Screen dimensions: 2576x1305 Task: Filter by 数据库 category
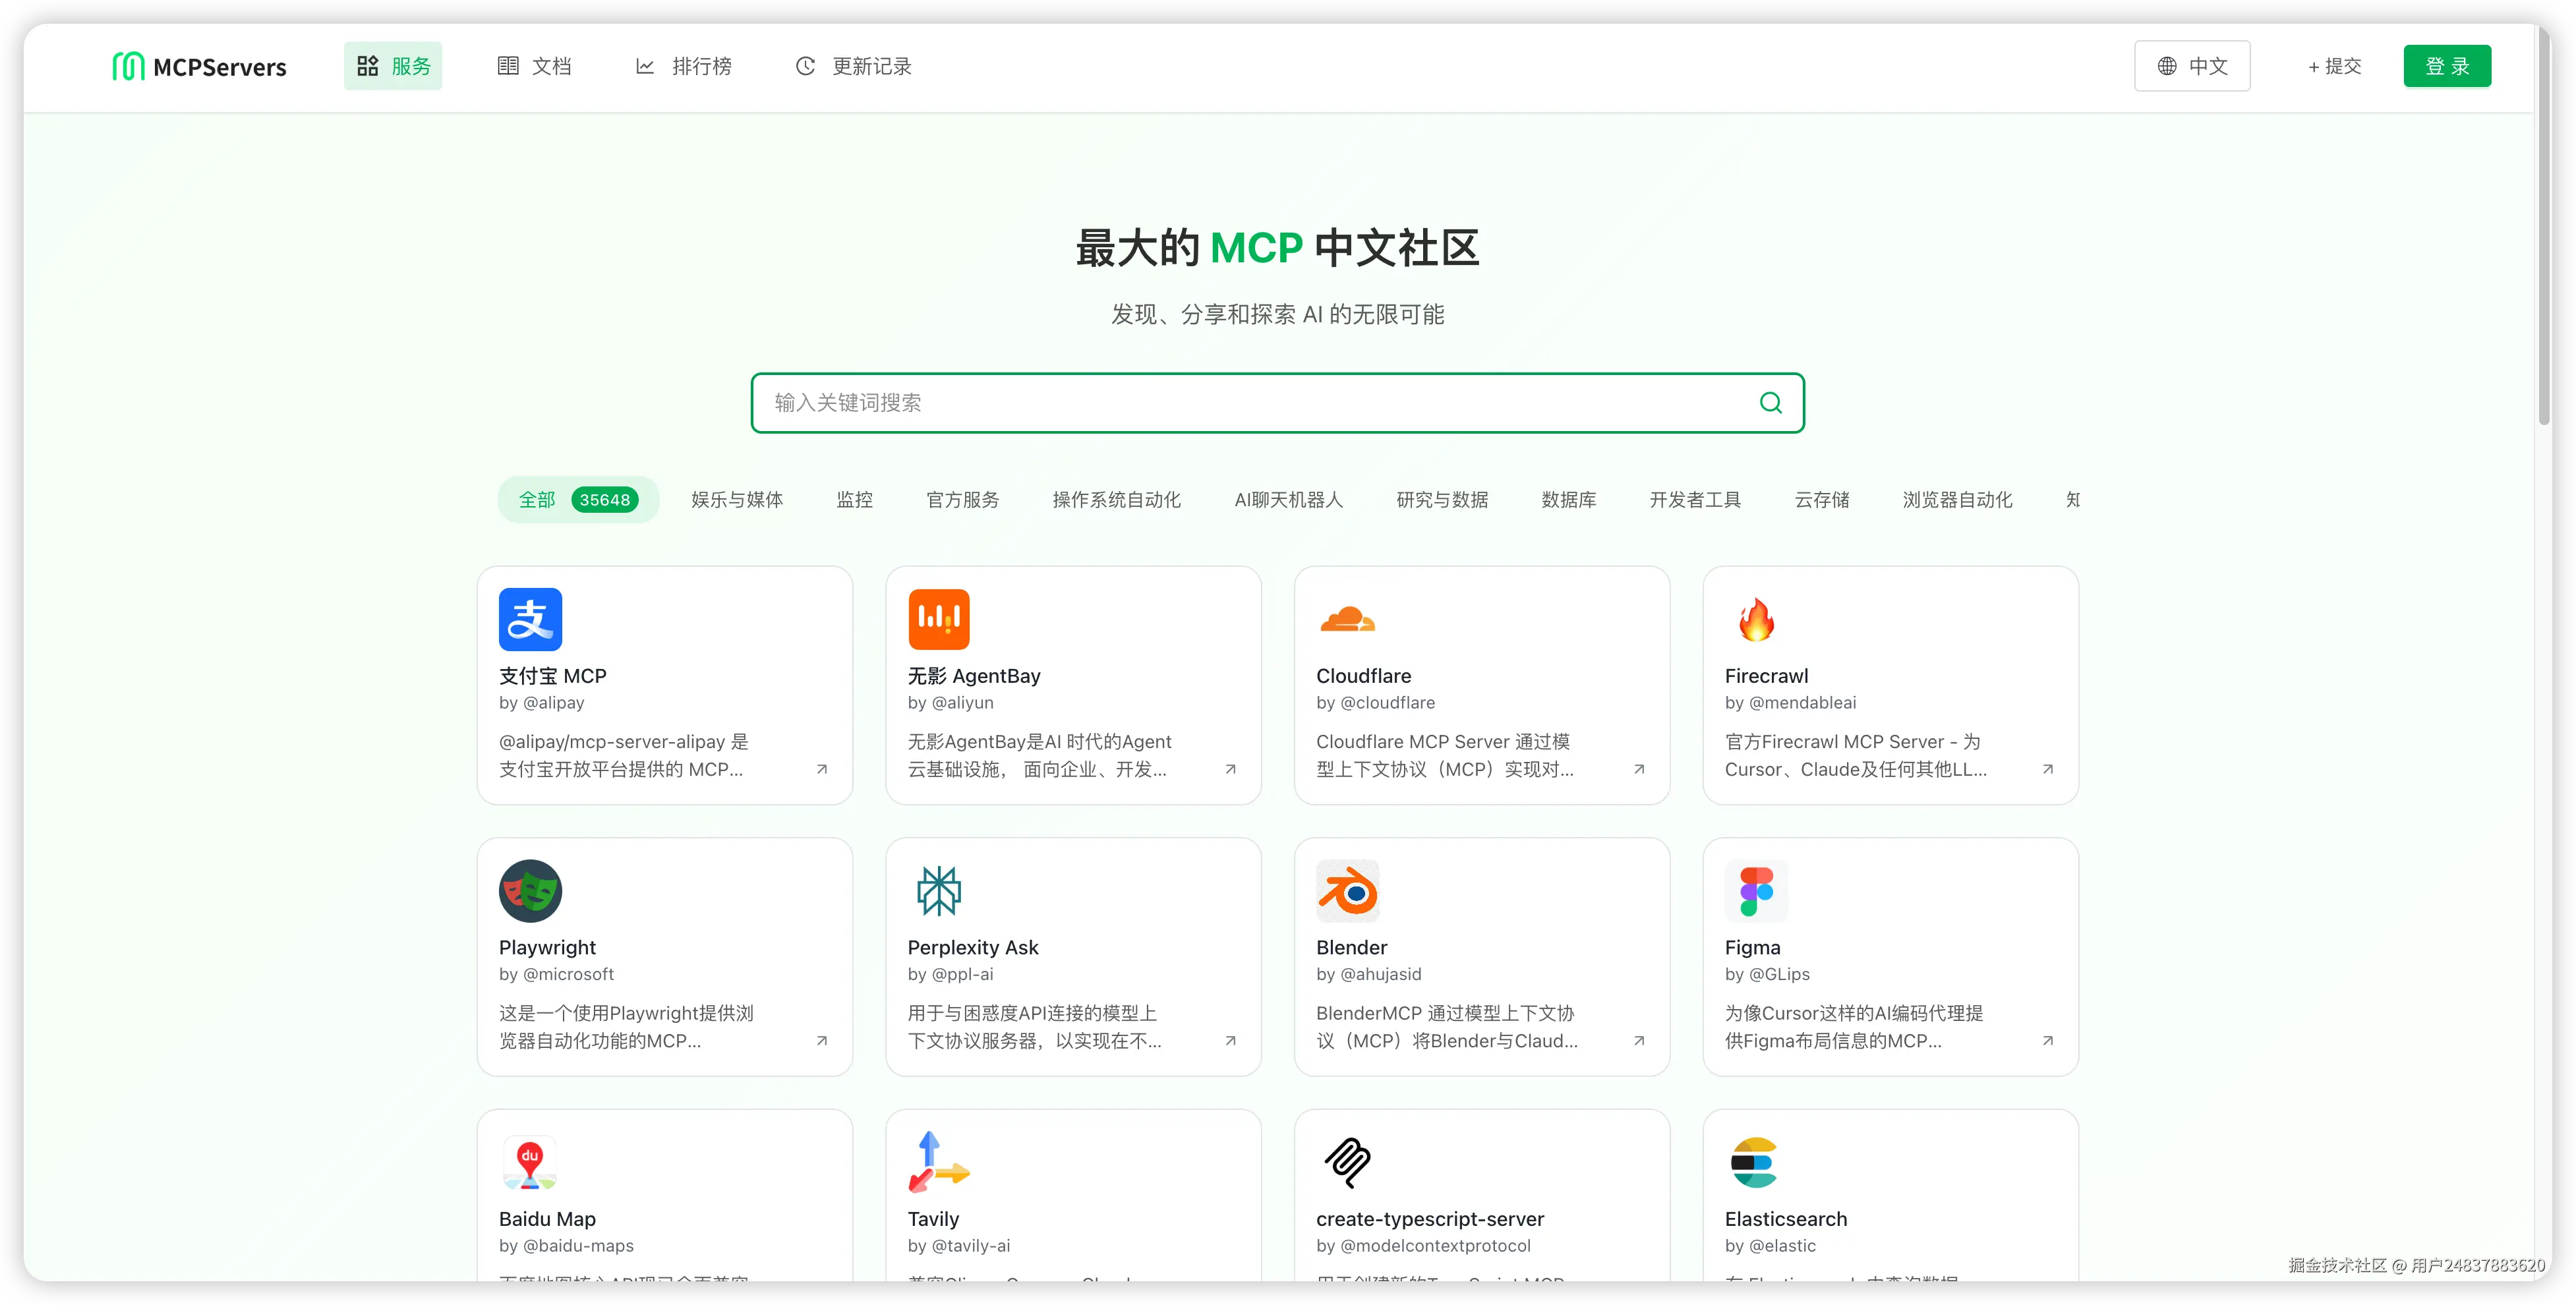point(1568,500)
